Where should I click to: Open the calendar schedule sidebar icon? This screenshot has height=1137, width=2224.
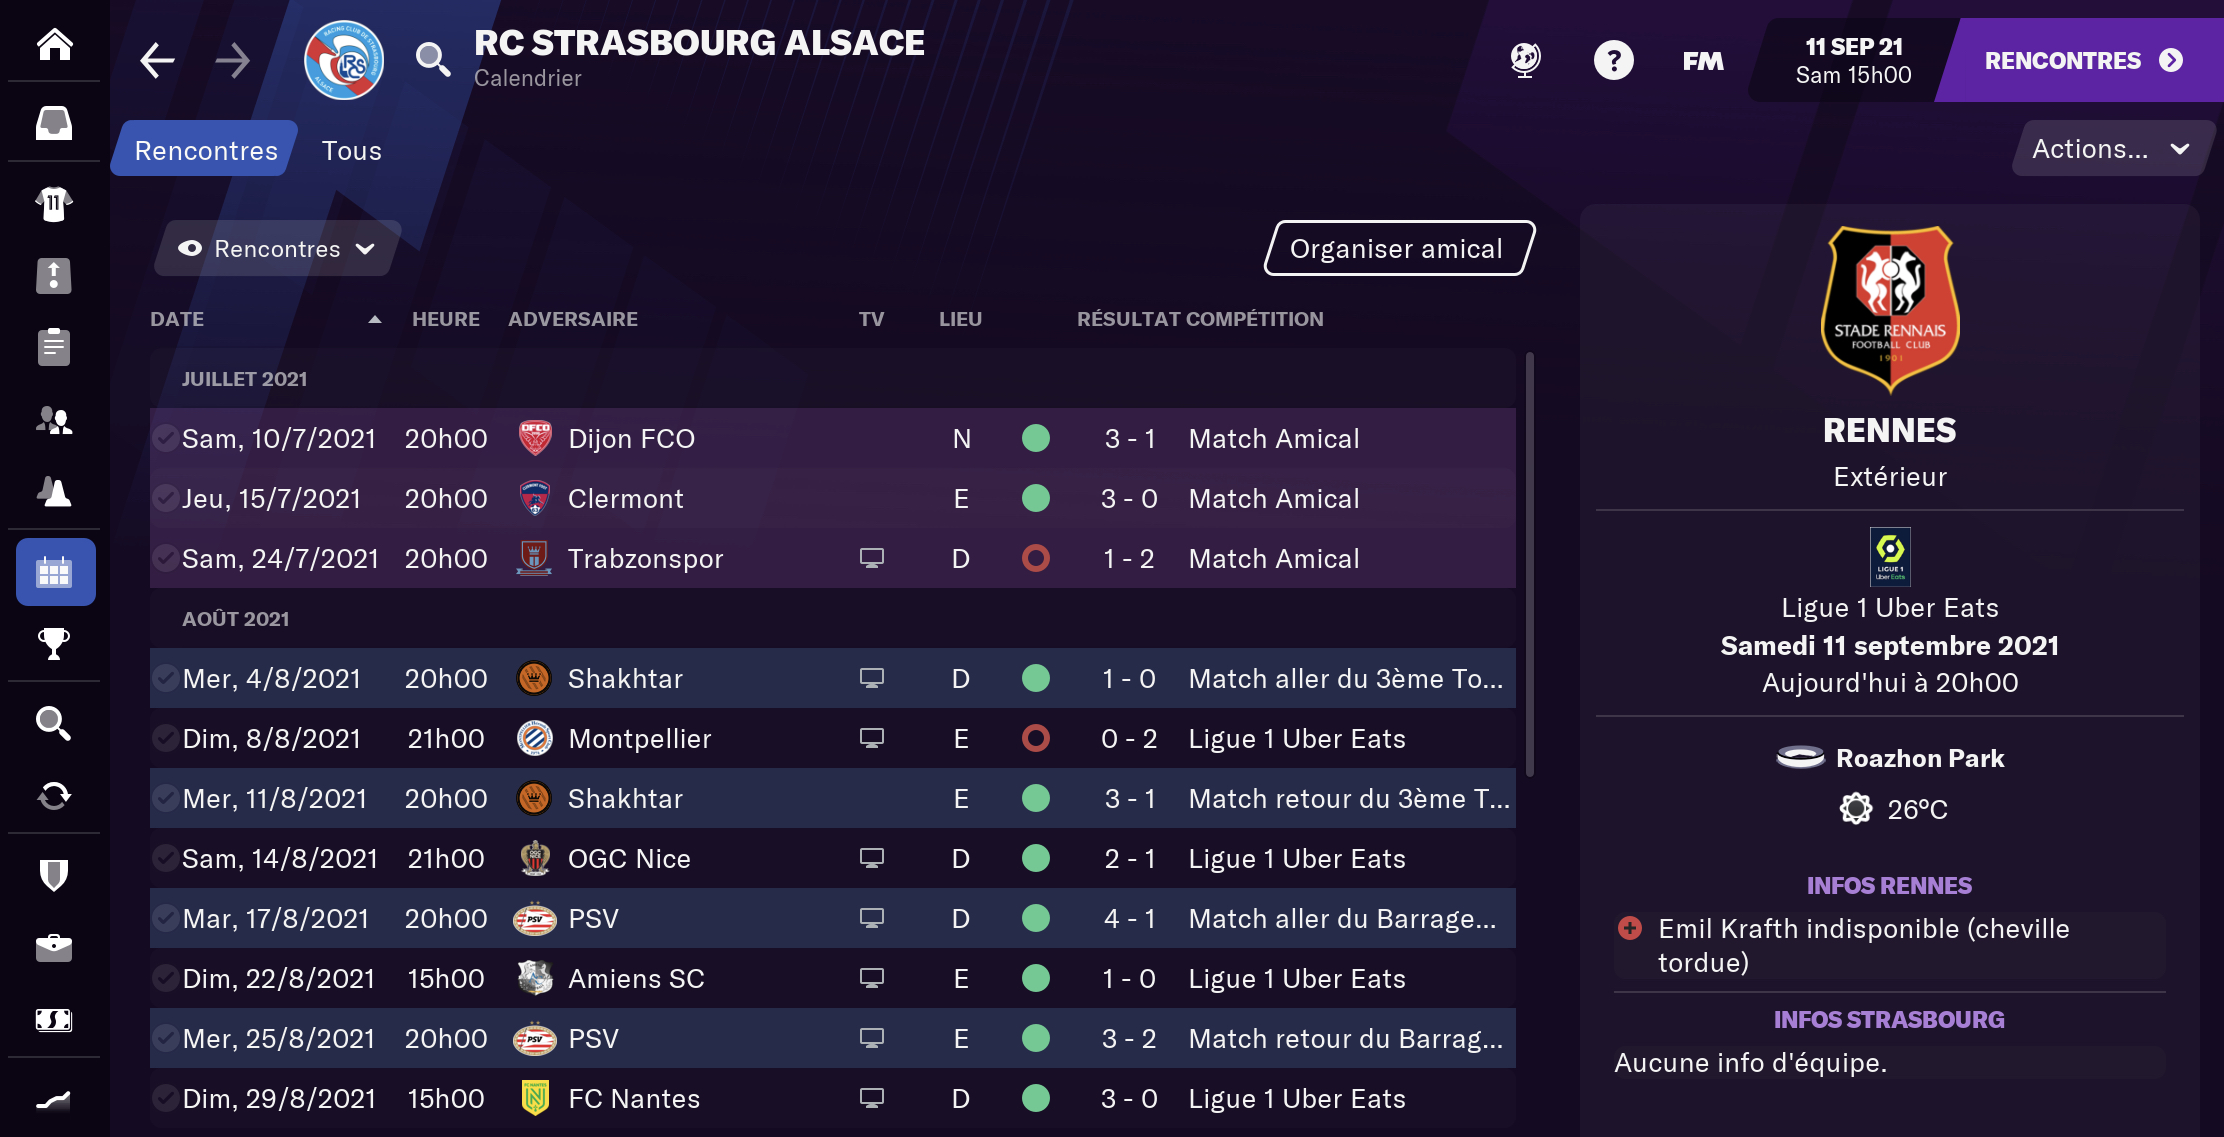click(x=55, y=572)
